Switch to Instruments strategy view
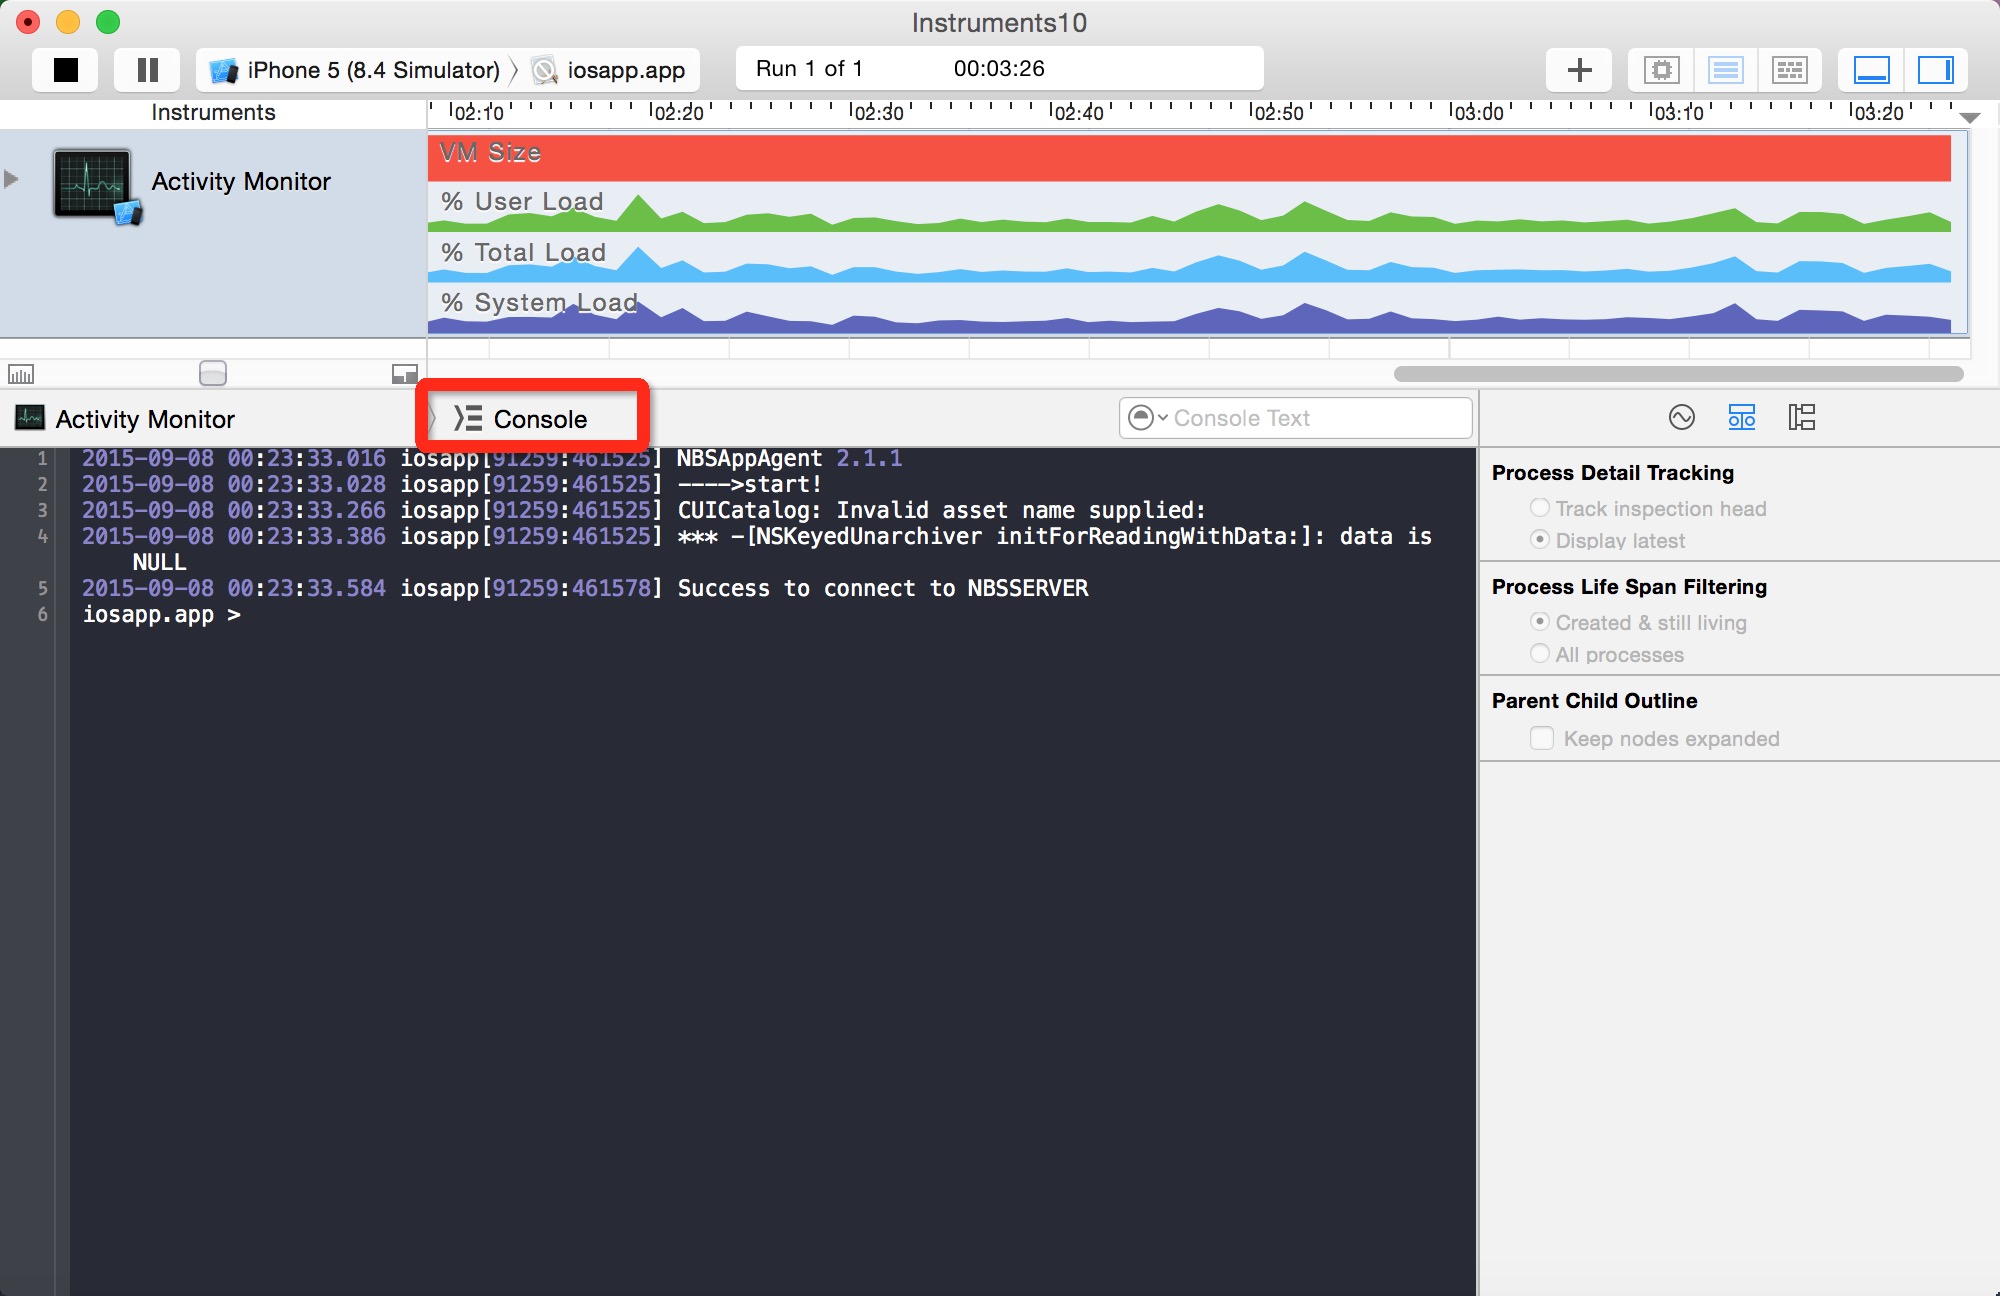Image resolution: width=2000 pixels, height=1296 pixels. pos(1725,70)
